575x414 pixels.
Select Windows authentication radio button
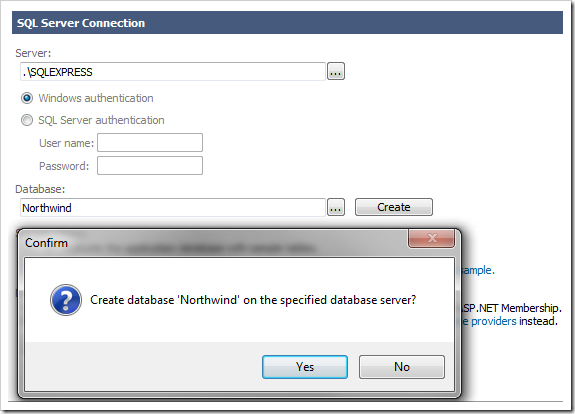pyautogui.click(x=27, y=98)
